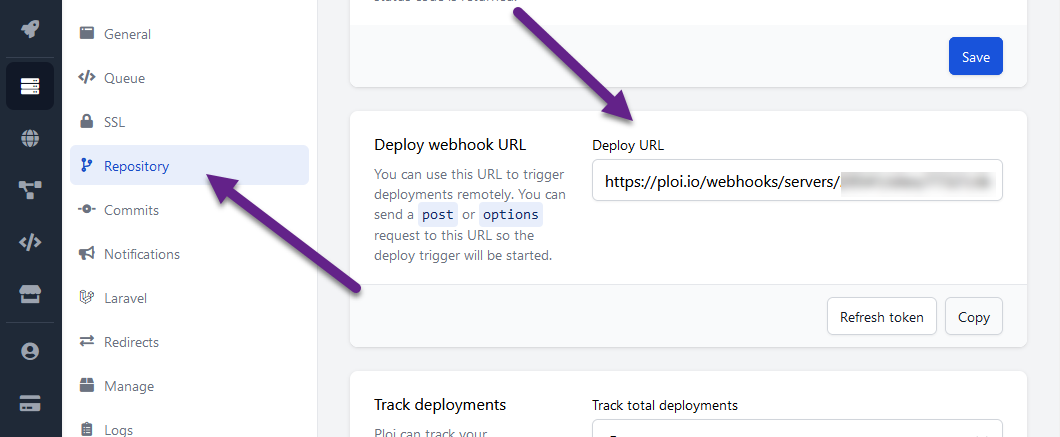The width and height of the screenshot is (1060, 437).
Task: Select SSL in the side menu
Action: tap(114, 122)
